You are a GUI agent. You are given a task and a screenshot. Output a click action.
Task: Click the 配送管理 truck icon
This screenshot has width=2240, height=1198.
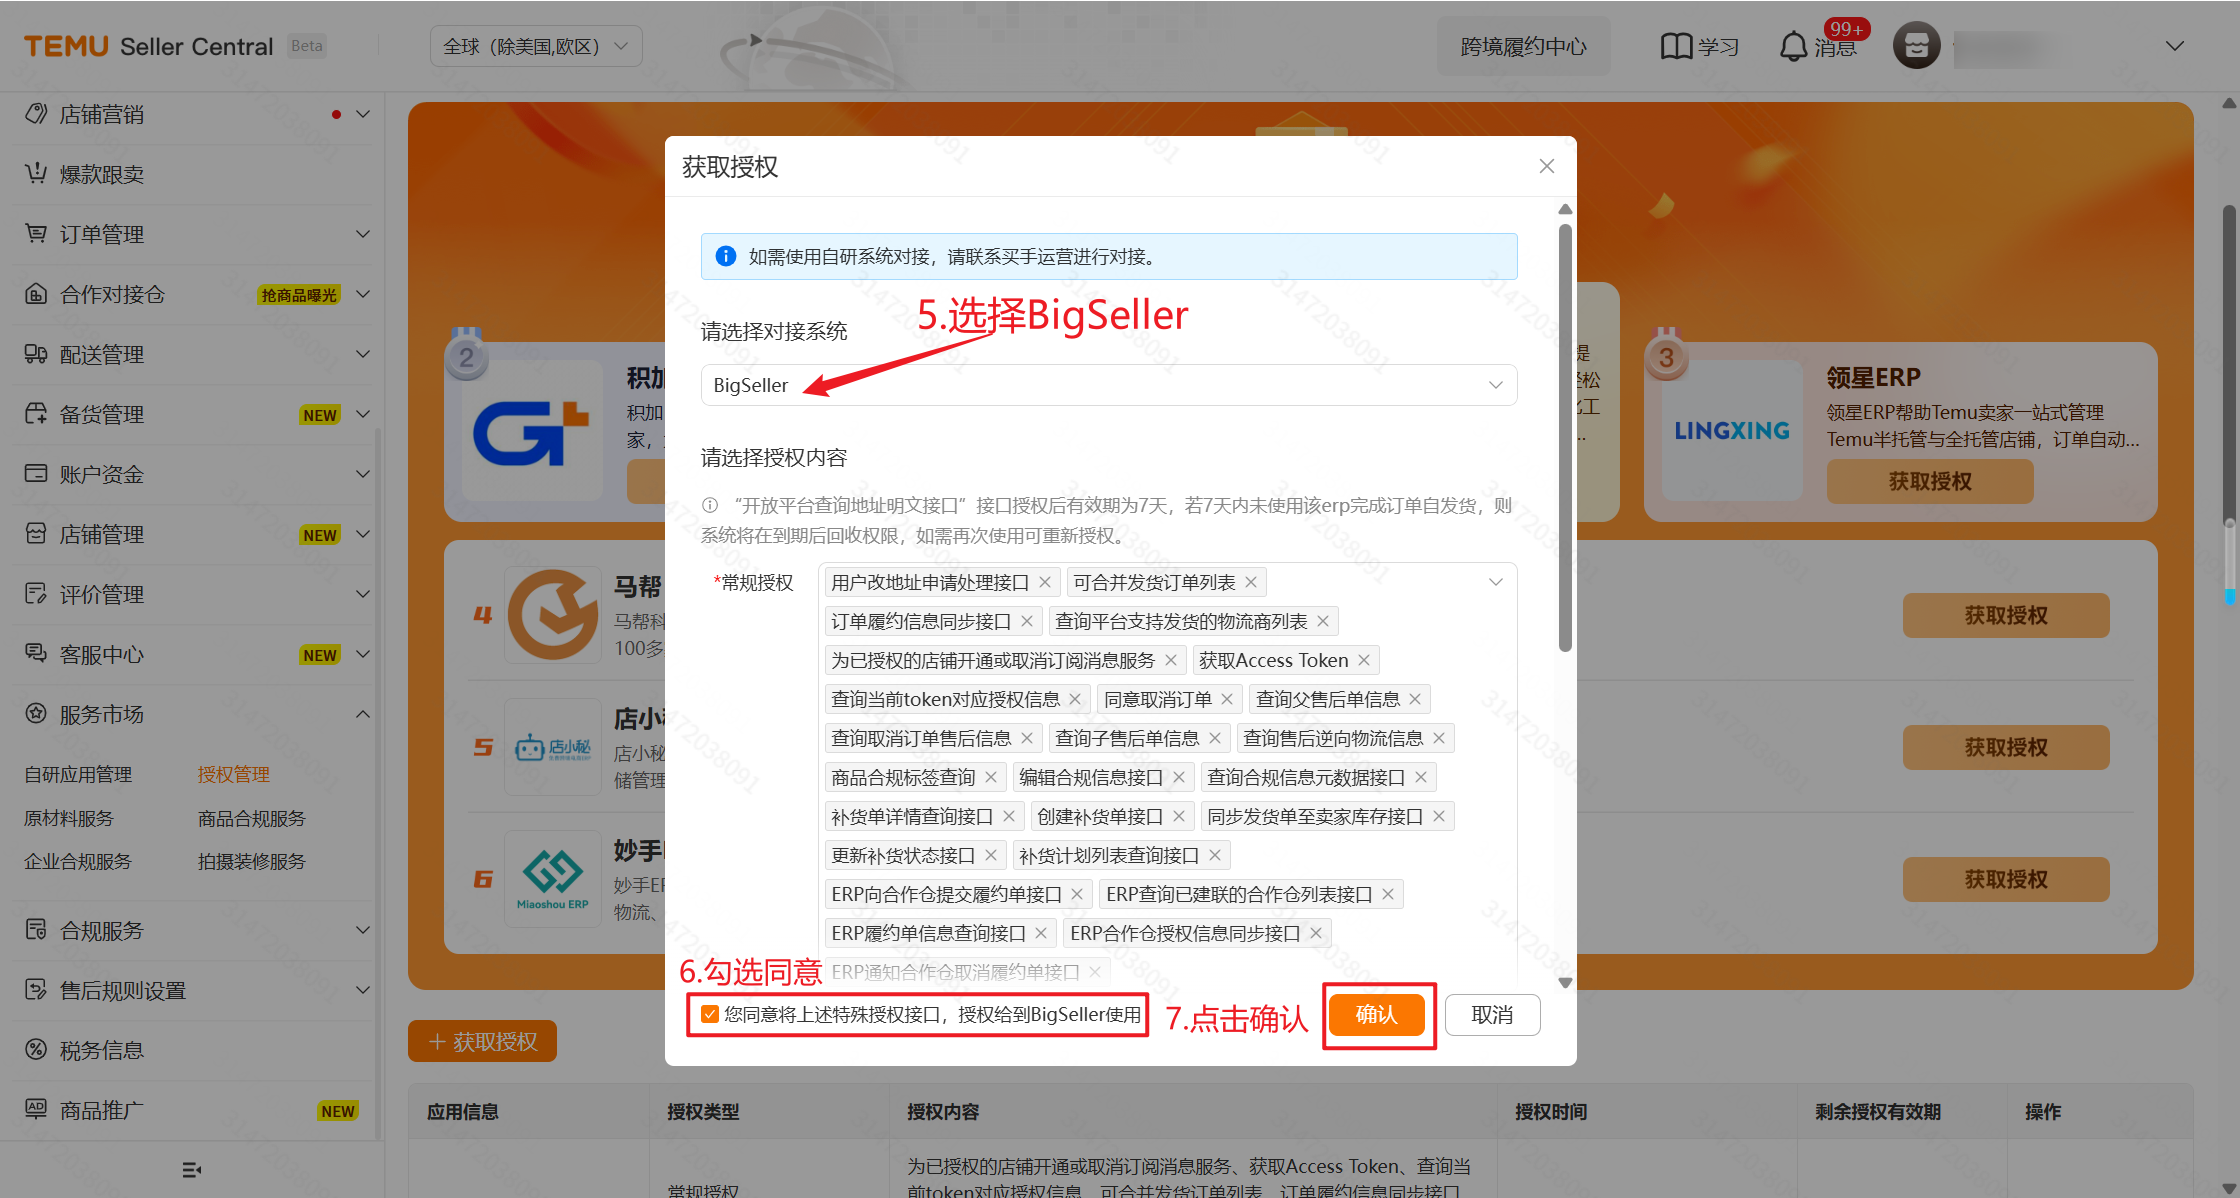click(36, 354)
